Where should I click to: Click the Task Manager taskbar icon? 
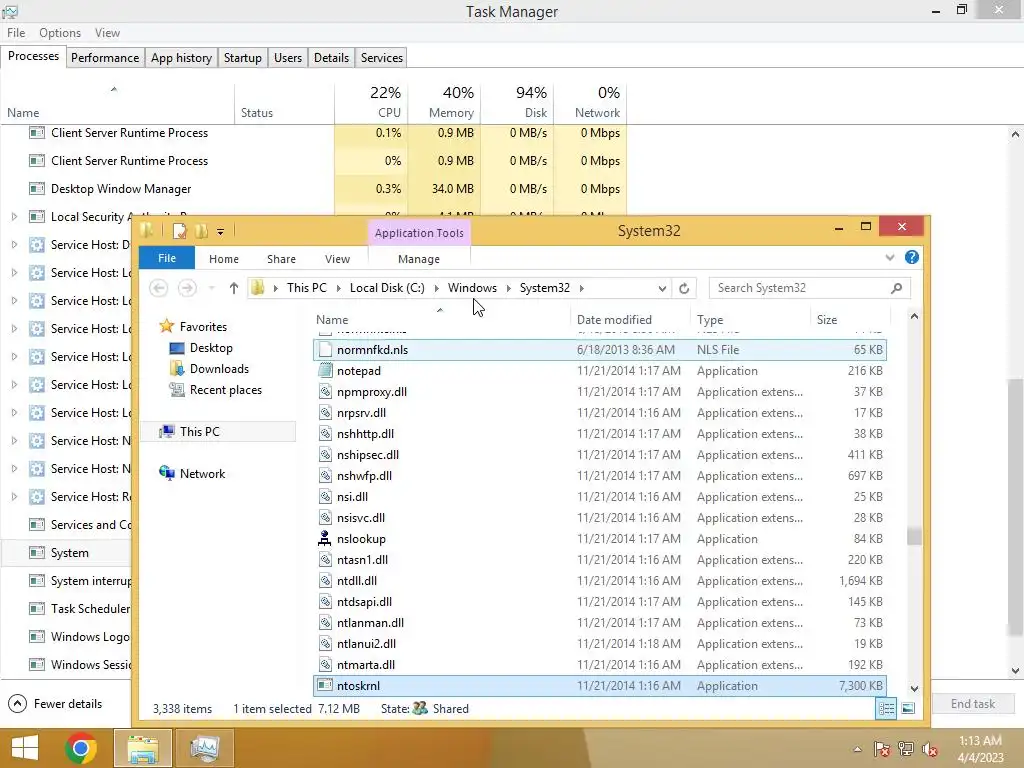204,748
